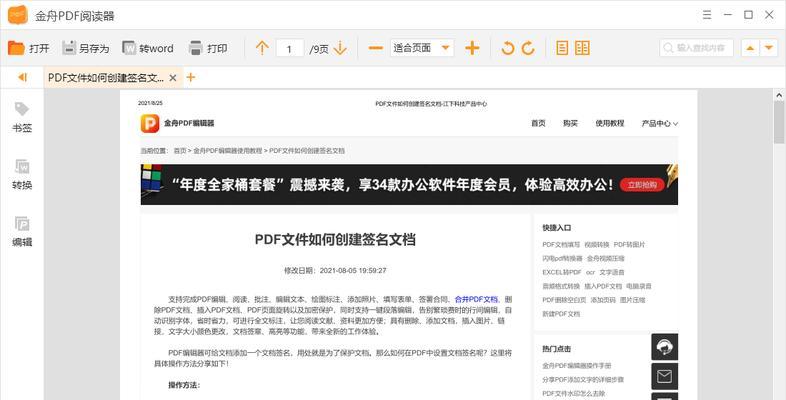
Task: Click the 操作方法： heading text
Action: (x=184, y=385)
